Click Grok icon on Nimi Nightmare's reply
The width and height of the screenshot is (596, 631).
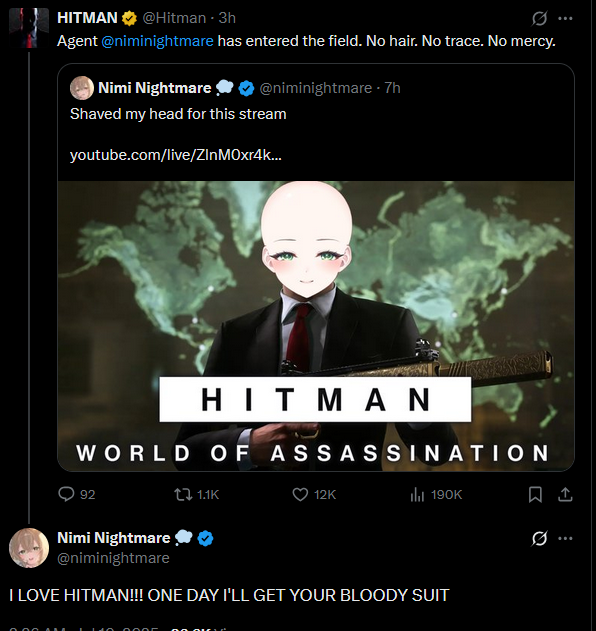coord(539,538)
